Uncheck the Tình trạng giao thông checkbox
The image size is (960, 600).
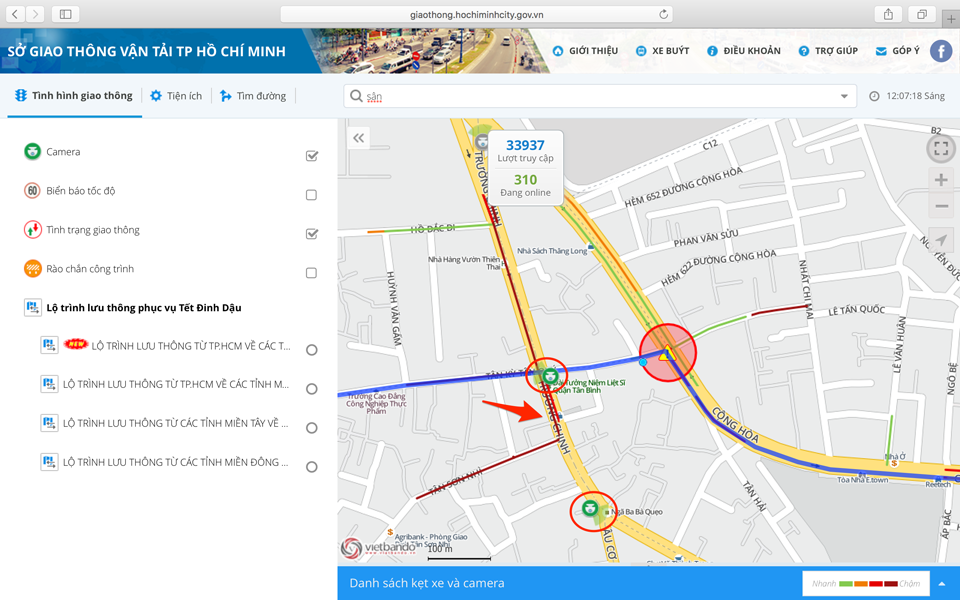click(x=312, y=233)
